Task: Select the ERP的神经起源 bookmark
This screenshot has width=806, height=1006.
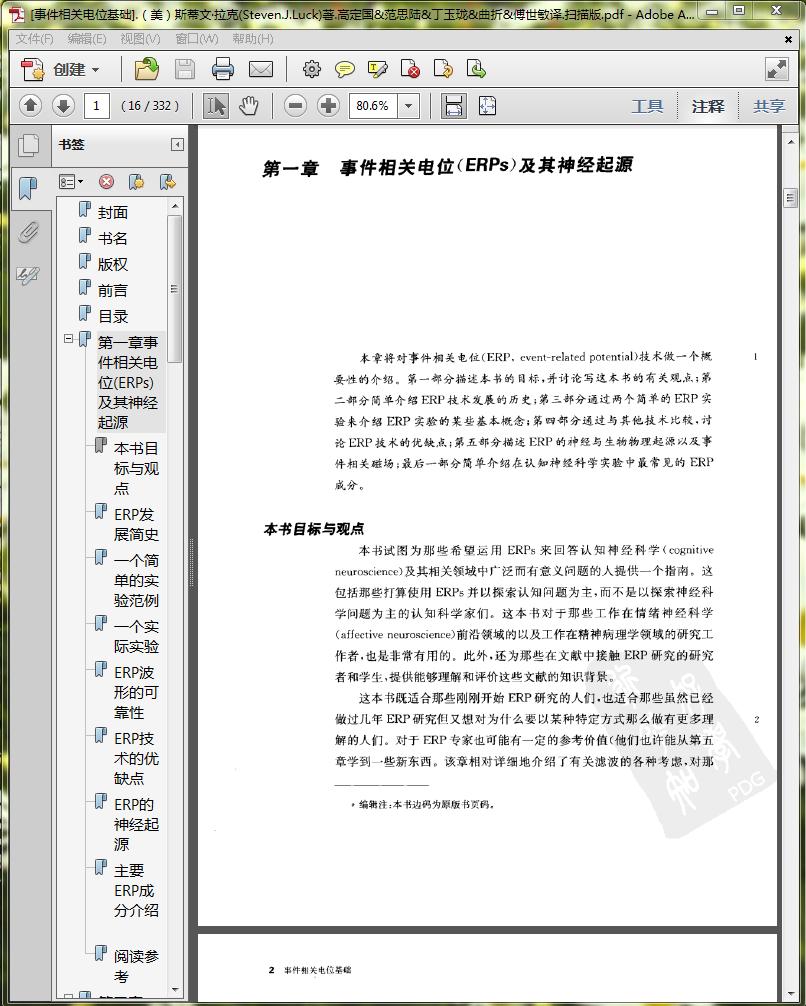Action: pos(136,824)
